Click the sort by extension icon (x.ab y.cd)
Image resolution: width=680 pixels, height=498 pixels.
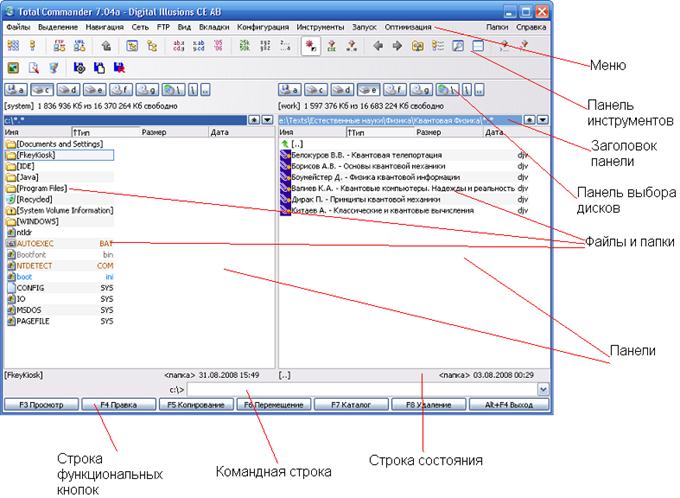click(198, 46)
